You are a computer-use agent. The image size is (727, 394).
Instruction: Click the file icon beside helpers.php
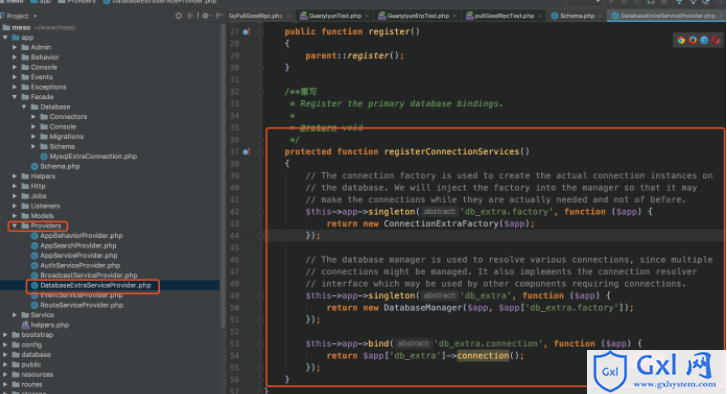(x=25, y=325)
